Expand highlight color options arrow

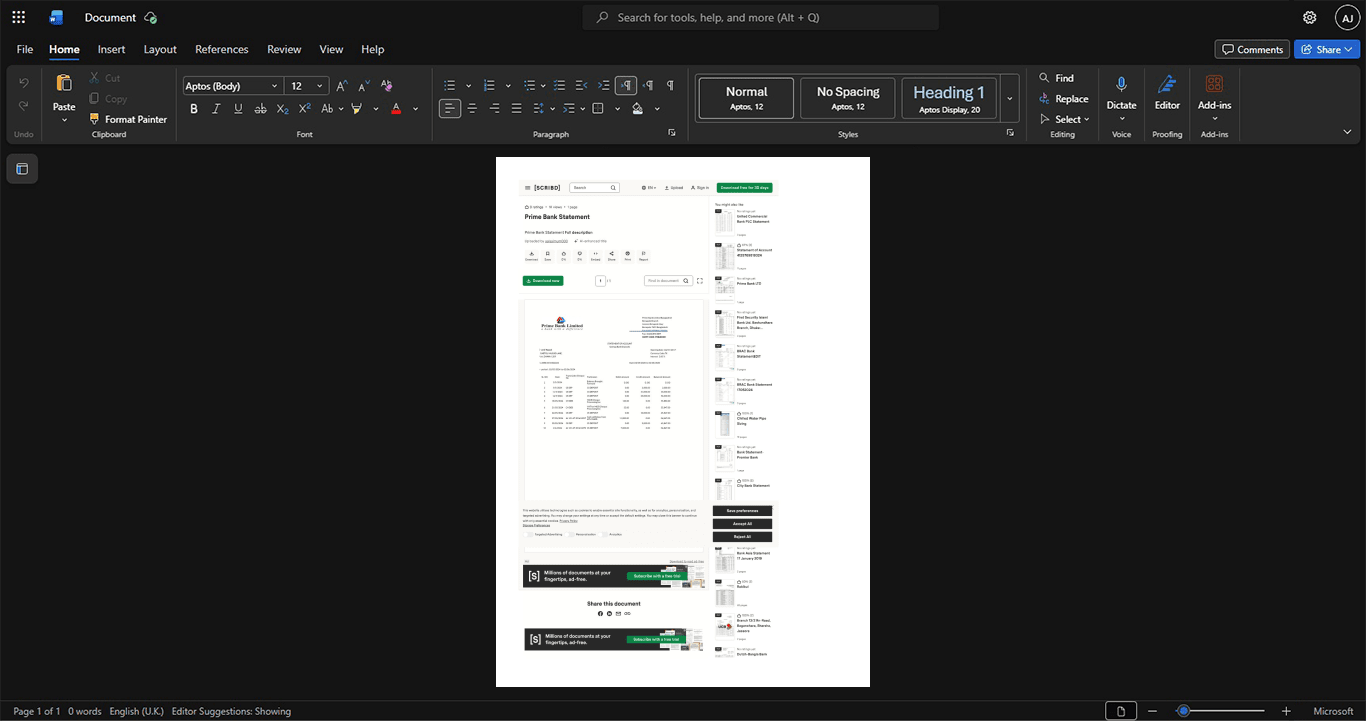(376, 108)
